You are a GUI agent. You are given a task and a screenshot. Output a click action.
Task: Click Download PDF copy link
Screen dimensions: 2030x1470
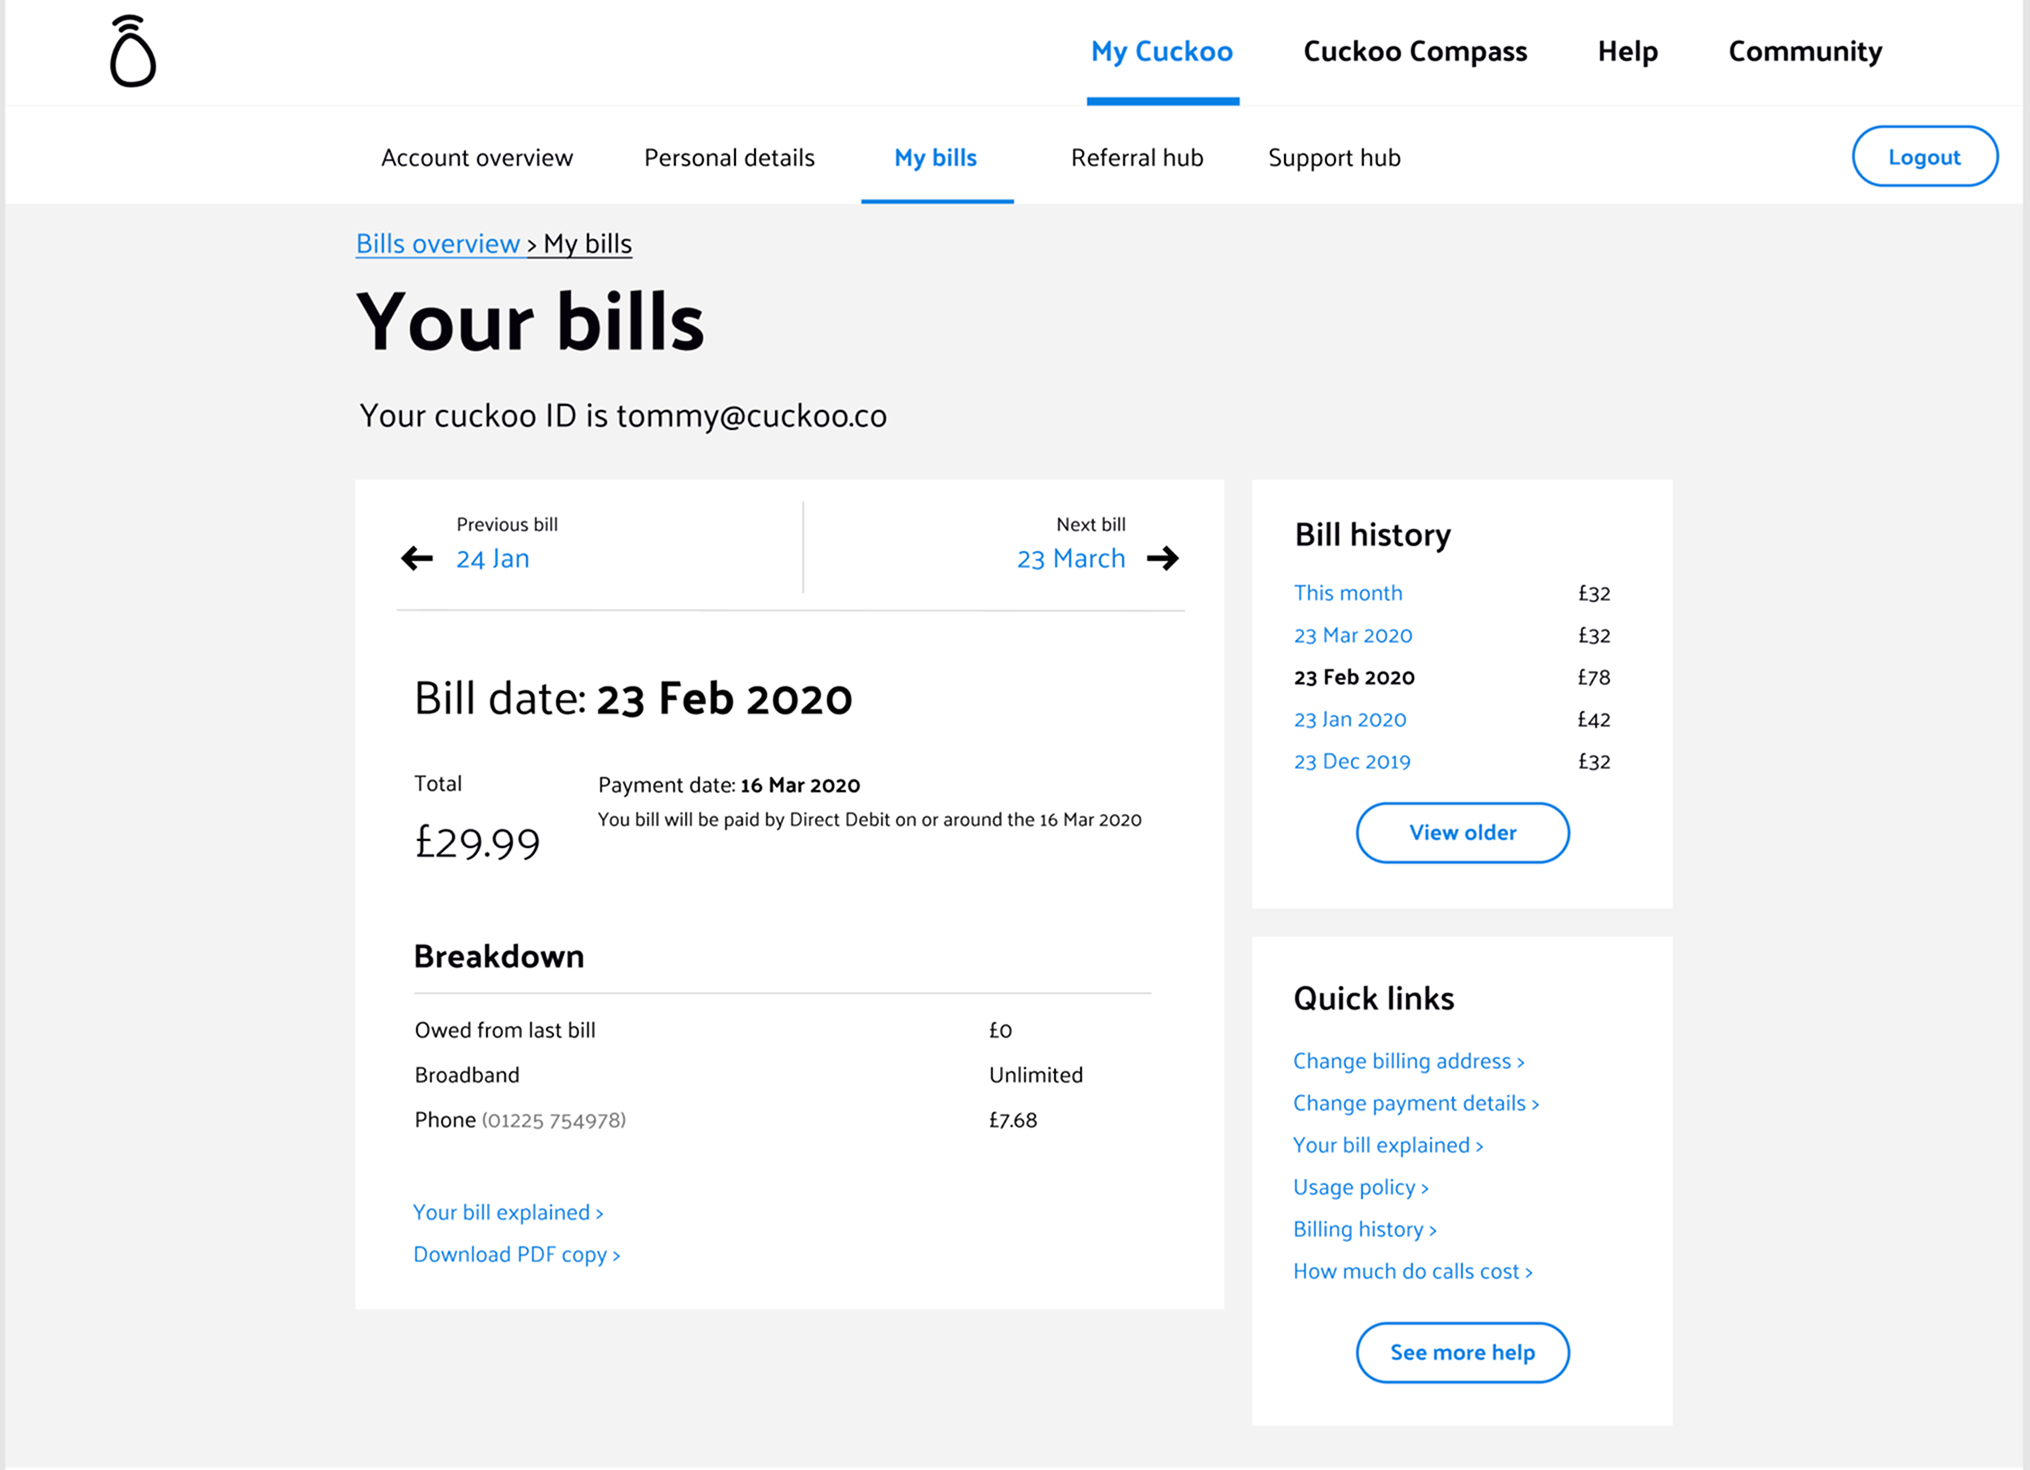[516, 1254]
